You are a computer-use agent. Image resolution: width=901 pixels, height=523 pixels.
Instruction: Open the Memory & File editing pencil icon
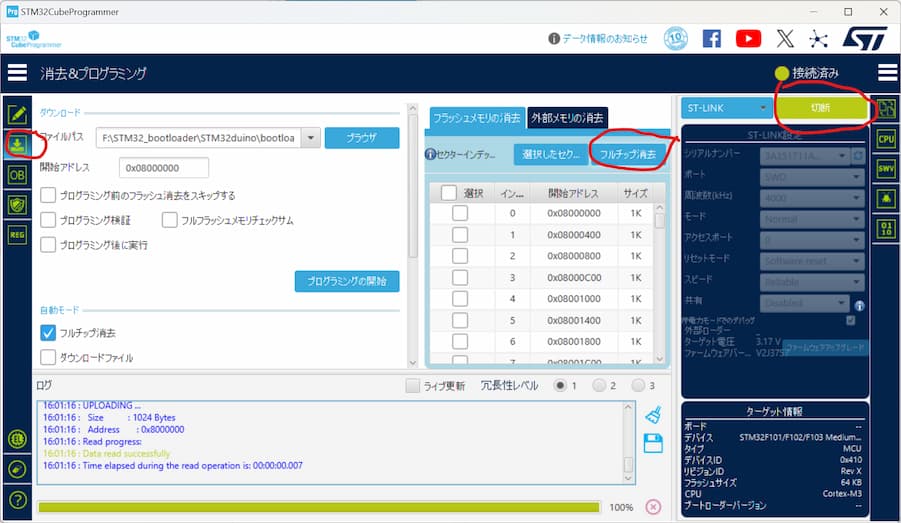[17, 114]
